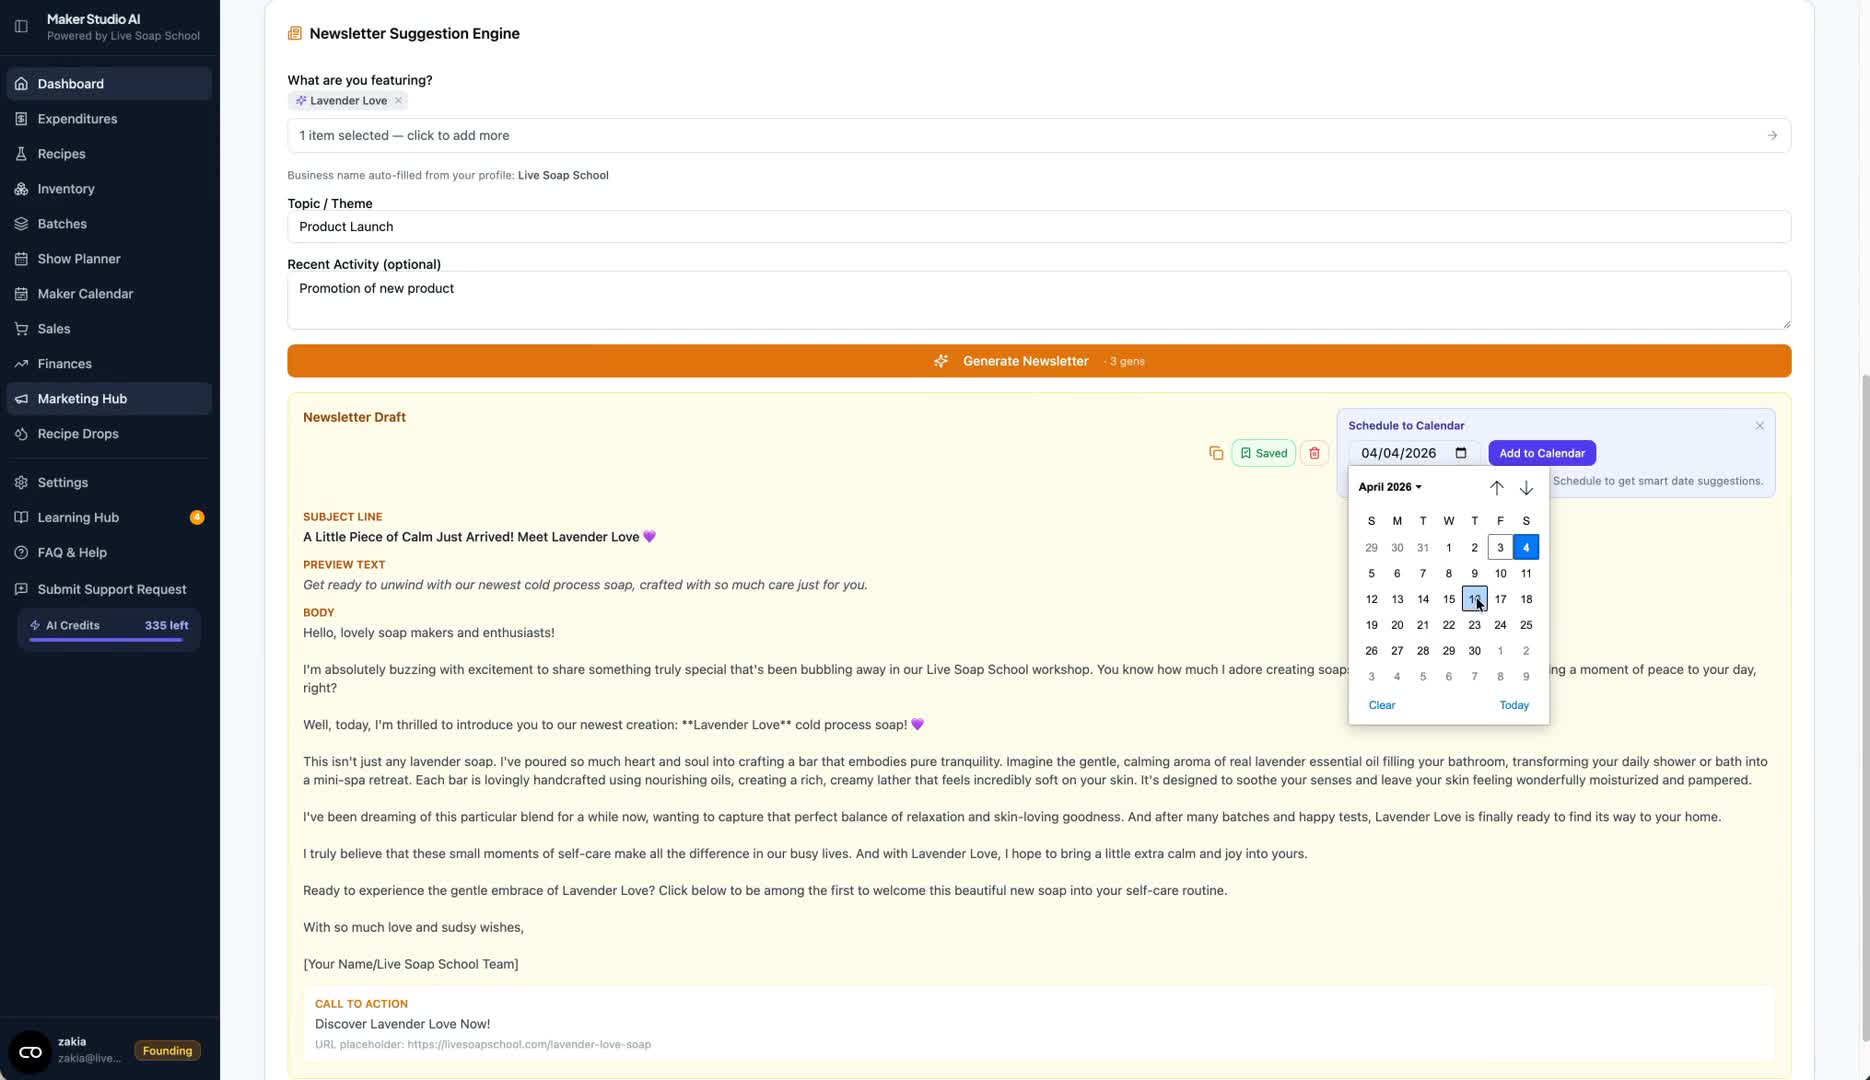Open the April 2026 month selector
This screenshot has height=1080, width=1870.
(x=1388, y=487)
